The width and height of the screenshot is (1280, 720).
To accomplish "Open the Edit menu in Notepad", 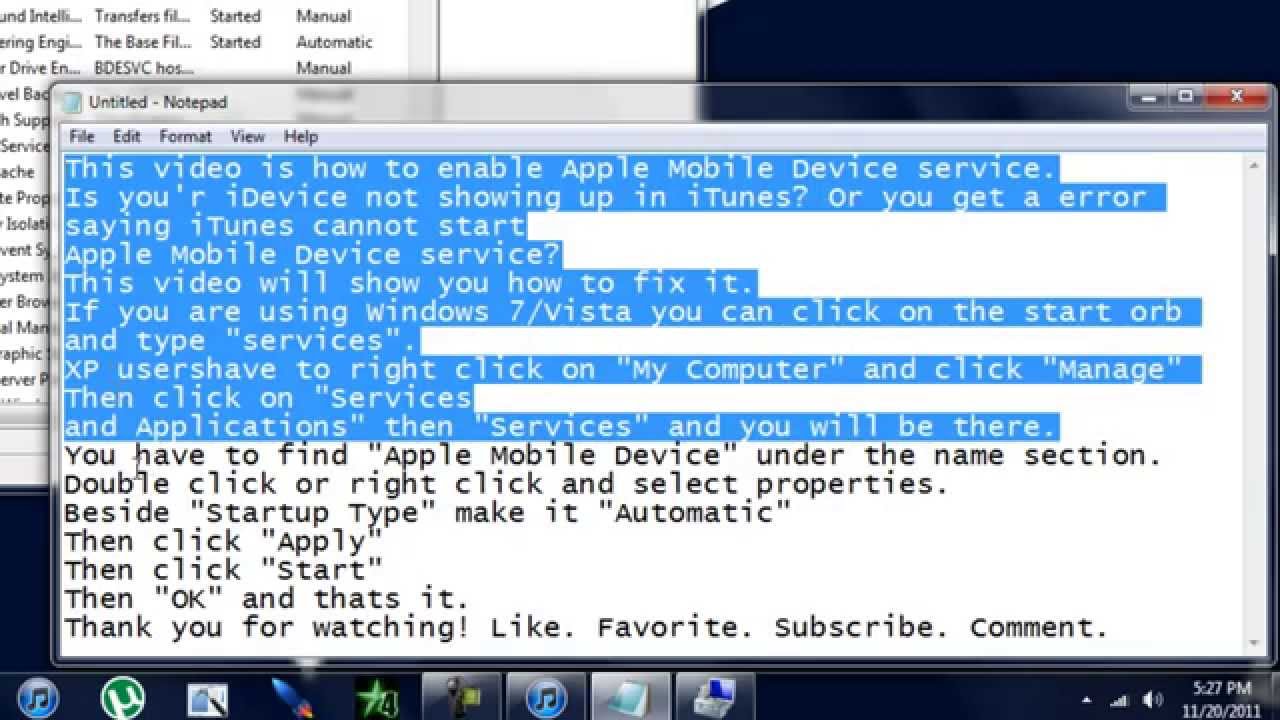I will pyautogui.click(x=127, y=136).
